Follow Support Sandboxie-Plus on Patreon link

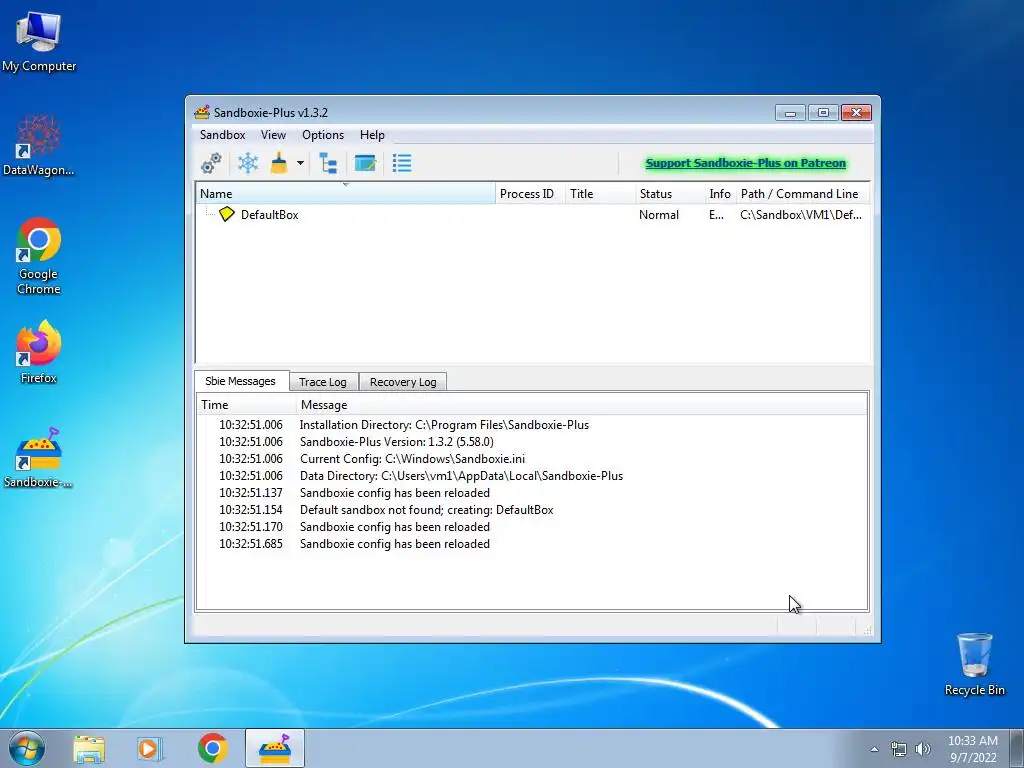(746, 163)
